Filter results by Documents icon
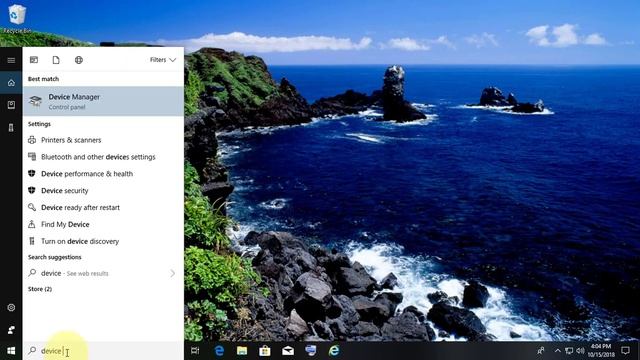The width and height of the screenshot is (640, 360). 56,60
